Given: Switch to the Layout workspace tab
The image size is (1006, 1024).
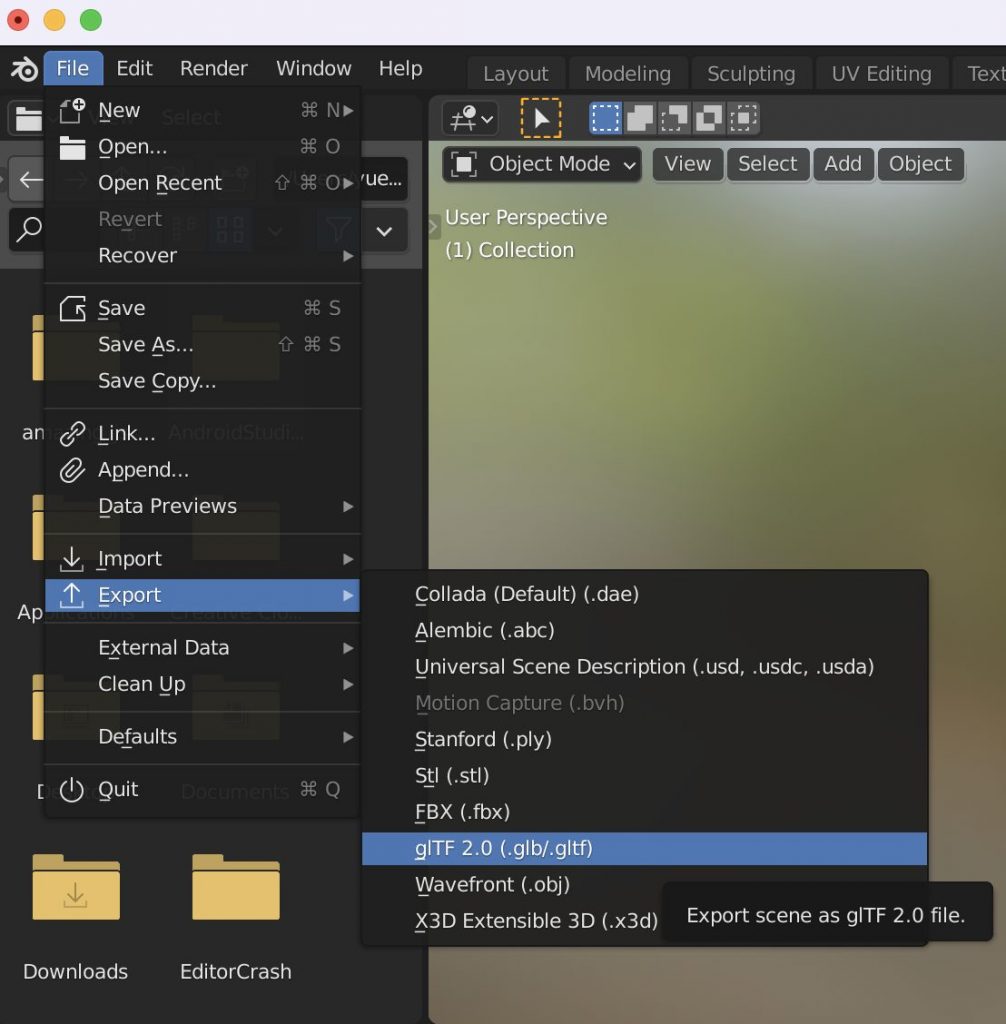Looking at the screenshot, I should (x=516, y=74).
